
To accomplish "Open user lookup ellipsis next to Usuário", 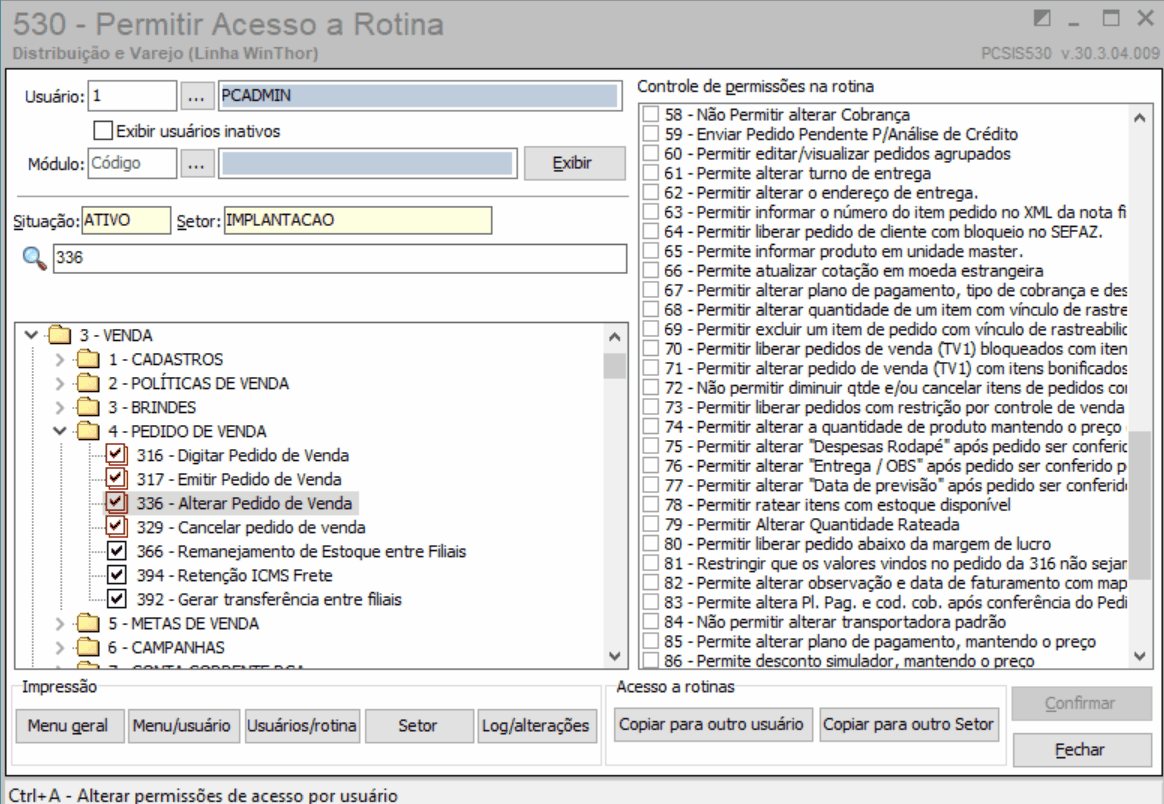I will [x=196, y=96].
